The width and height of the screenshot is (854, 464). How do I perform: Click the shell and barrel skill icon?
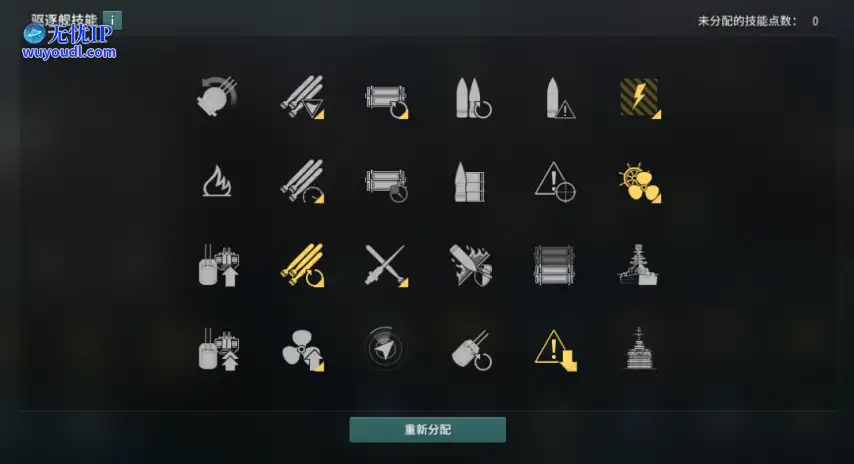click(469, 182)
